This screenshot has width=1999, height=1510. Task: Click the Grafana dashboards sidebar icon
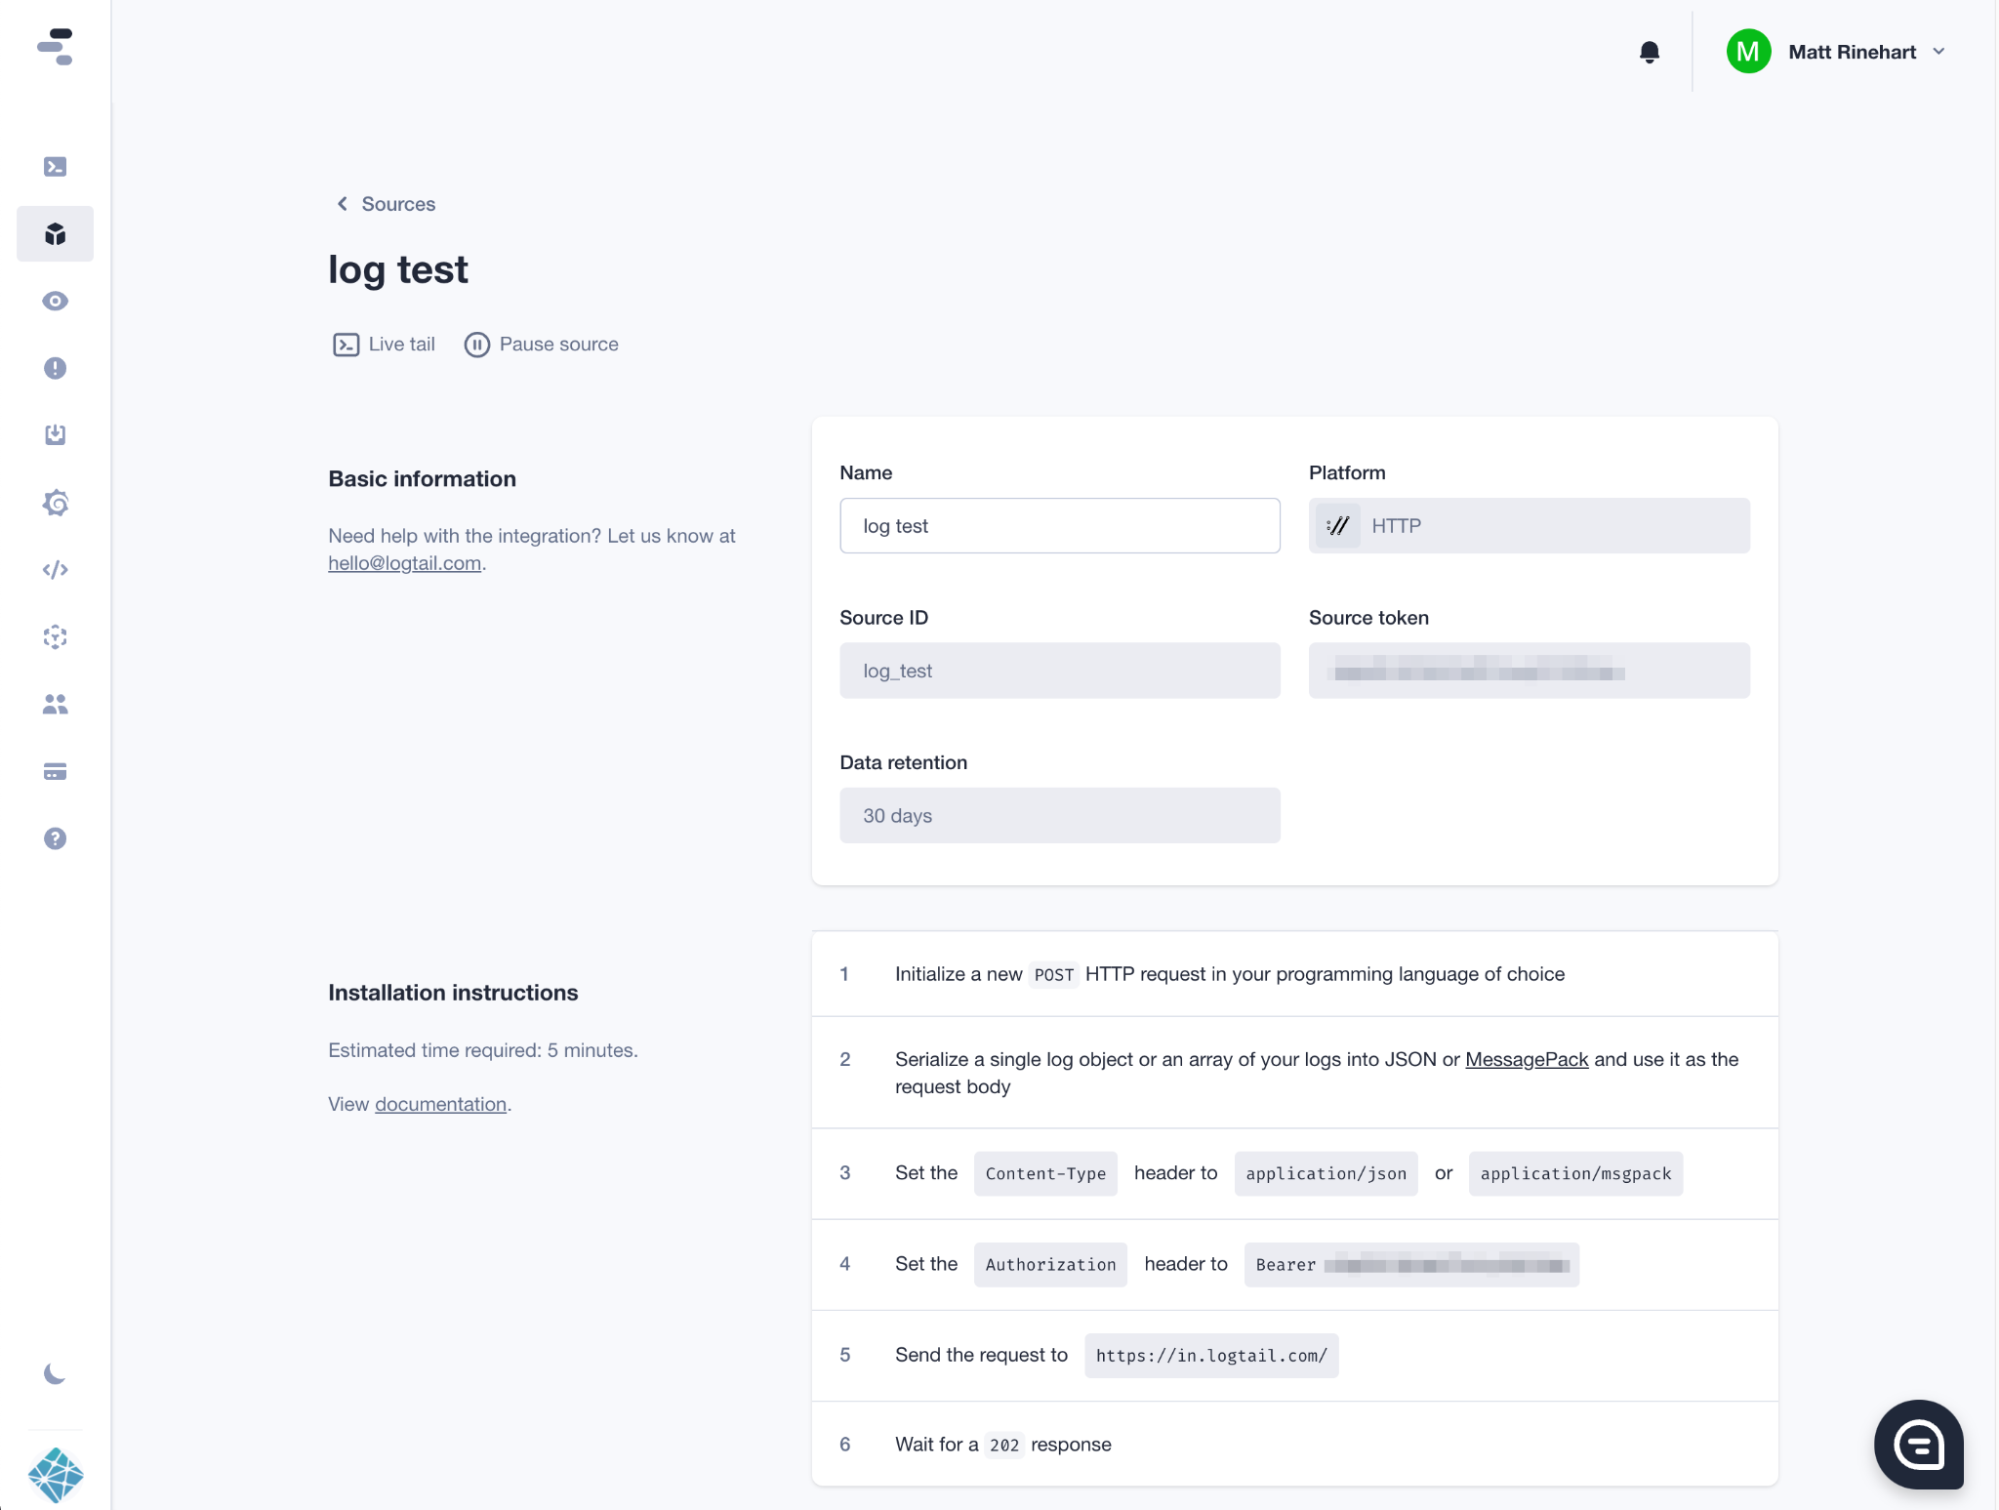point(55,503)
